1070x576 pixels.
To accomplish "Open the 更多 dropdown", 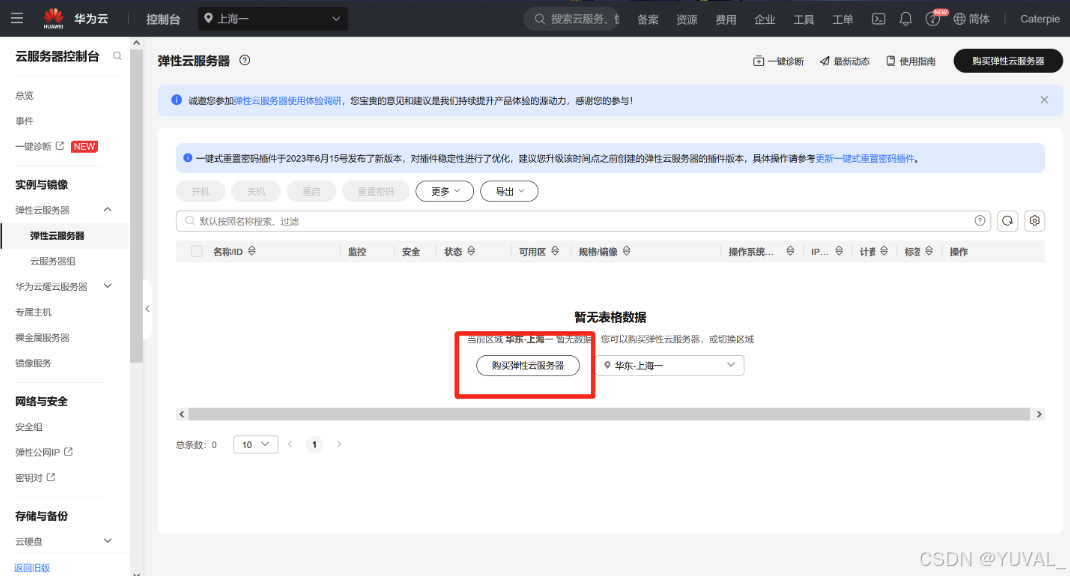I will pos(445,192).
